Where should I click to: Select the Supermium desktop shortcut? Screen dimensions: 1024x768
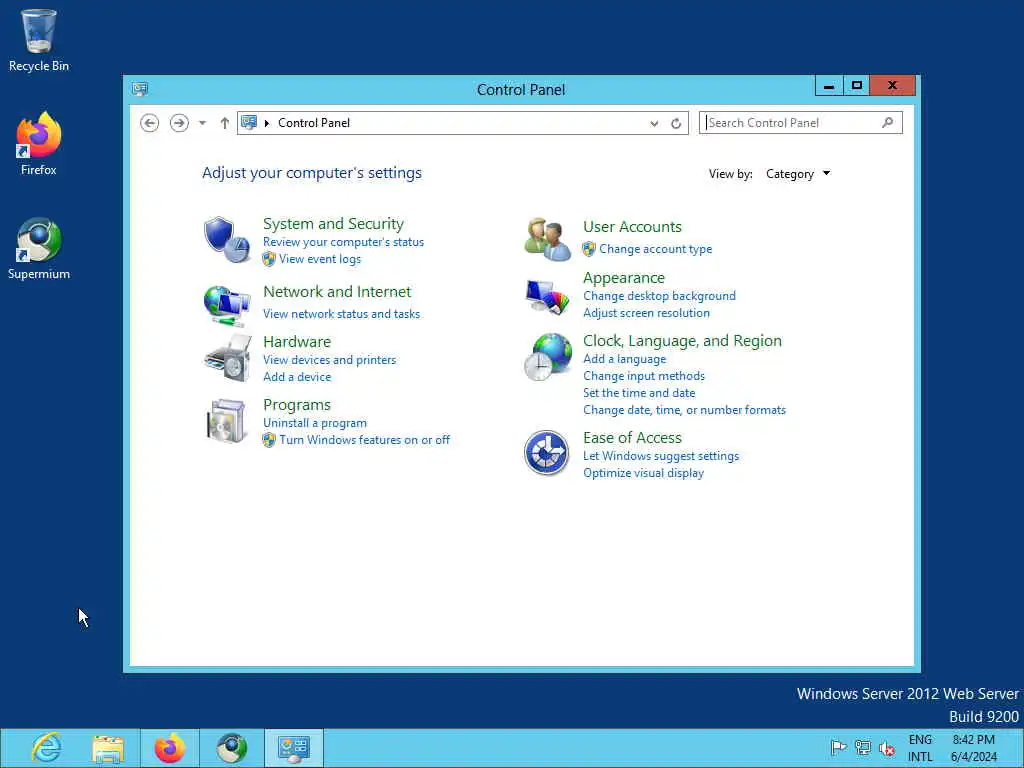39,248
